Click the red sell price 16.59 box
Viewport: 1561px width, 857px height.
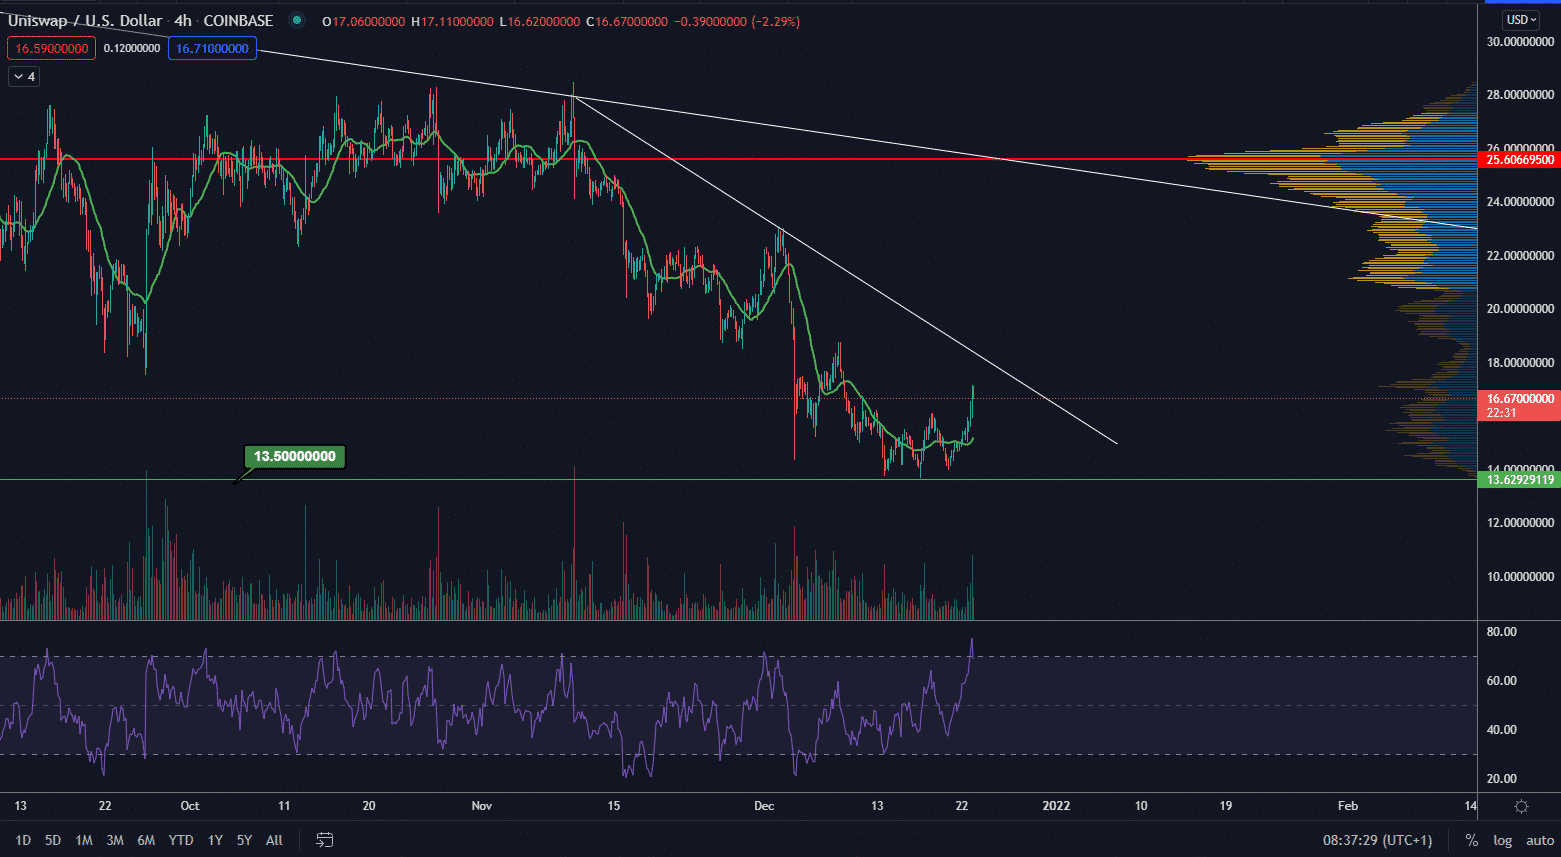pyautogui.click(x=52, y=48)
